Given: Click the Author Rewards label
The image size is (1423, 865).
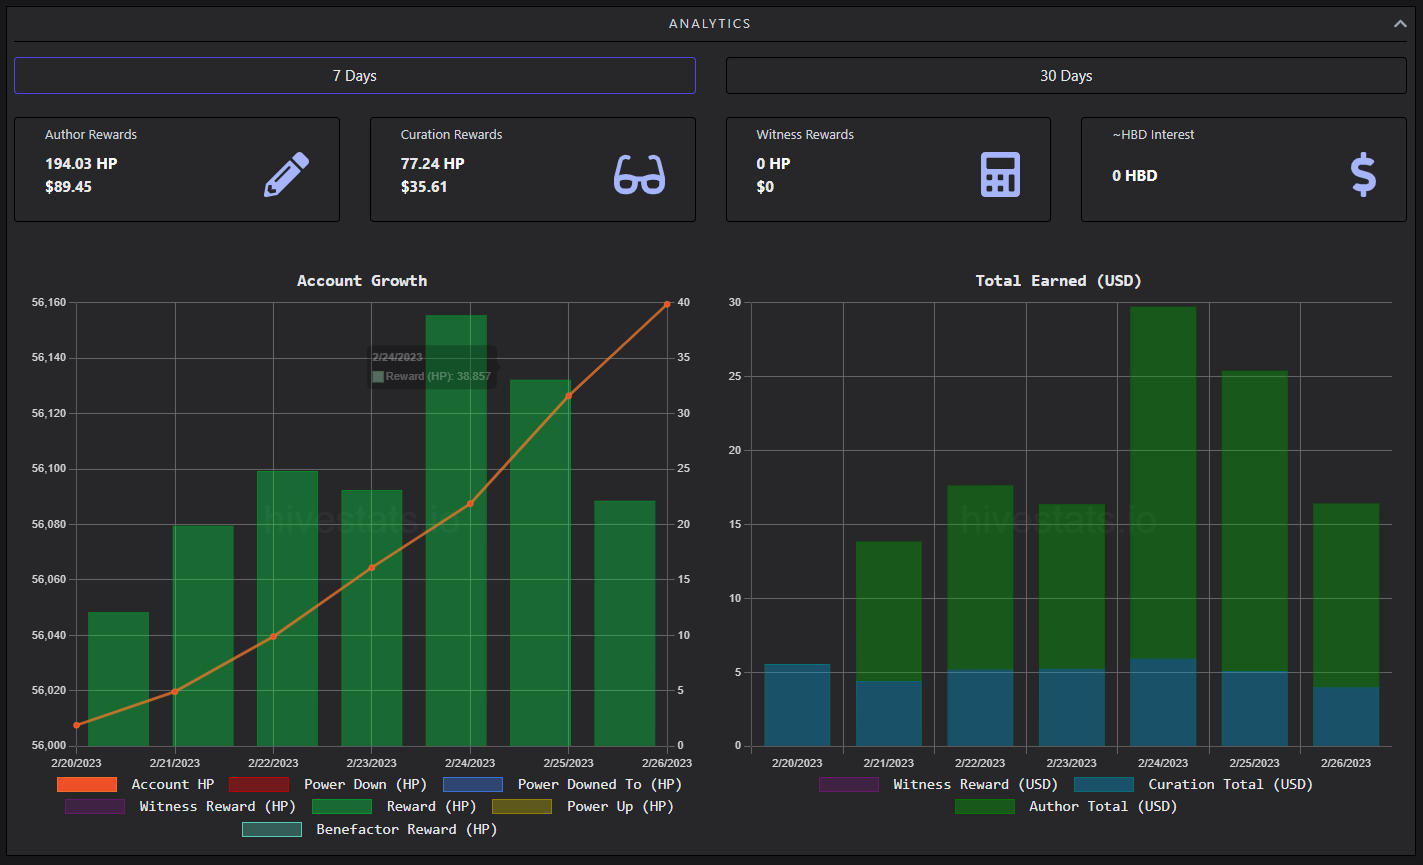Looking at the screenshot, I should pyautogui.click(x=91, y=135).
